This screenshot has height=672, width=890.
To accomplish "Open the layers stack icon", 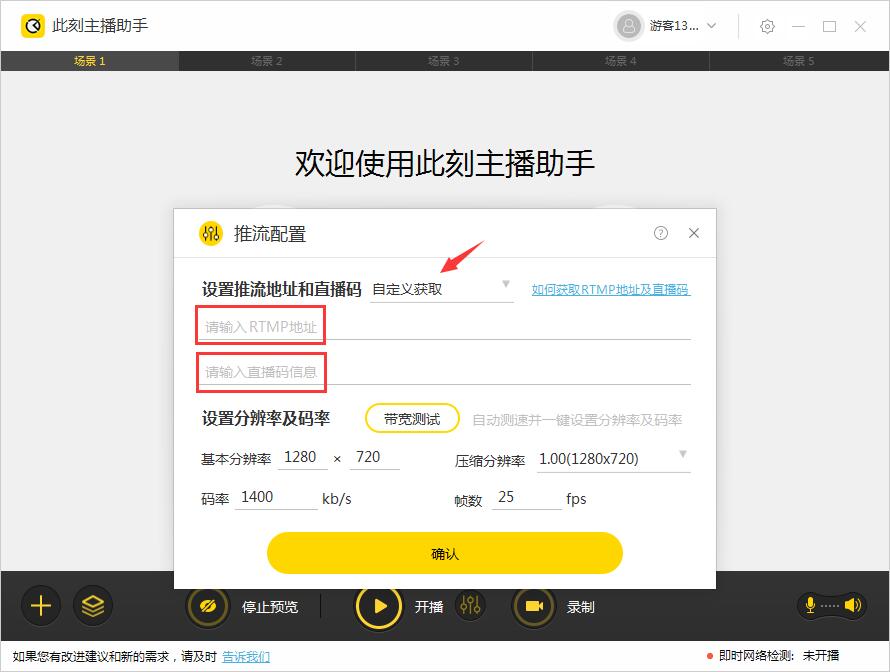I will coord(93,606).
